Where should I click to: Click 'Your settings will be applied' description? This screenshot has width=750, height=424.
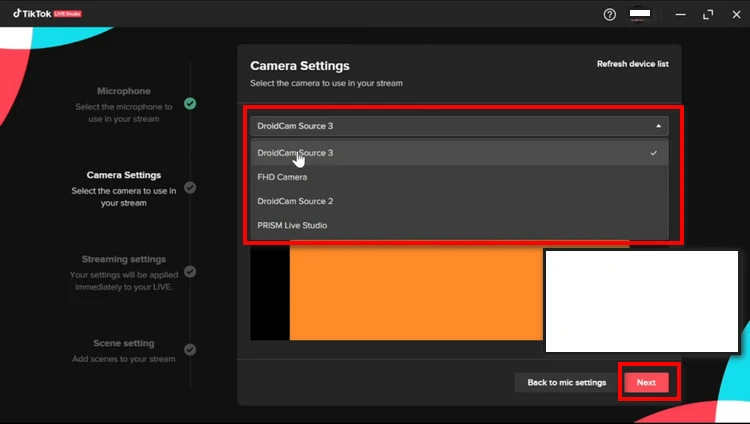tap(123, 281)
